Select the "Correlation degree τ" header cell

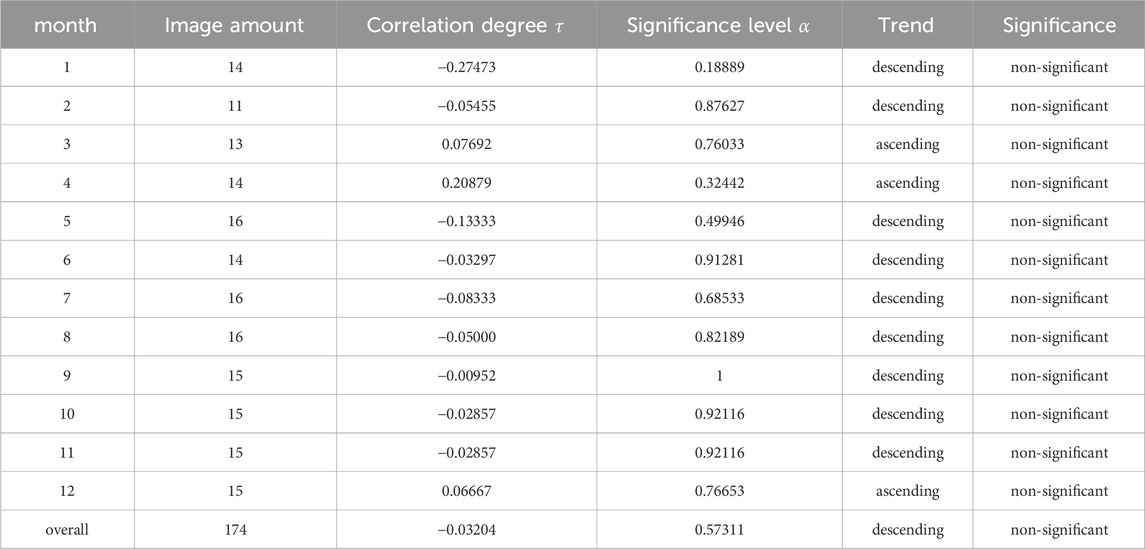466,26
